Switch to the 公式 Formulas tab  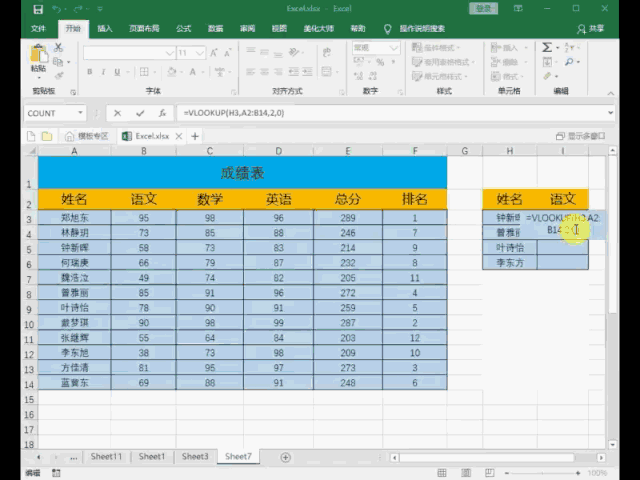[184, 29]
